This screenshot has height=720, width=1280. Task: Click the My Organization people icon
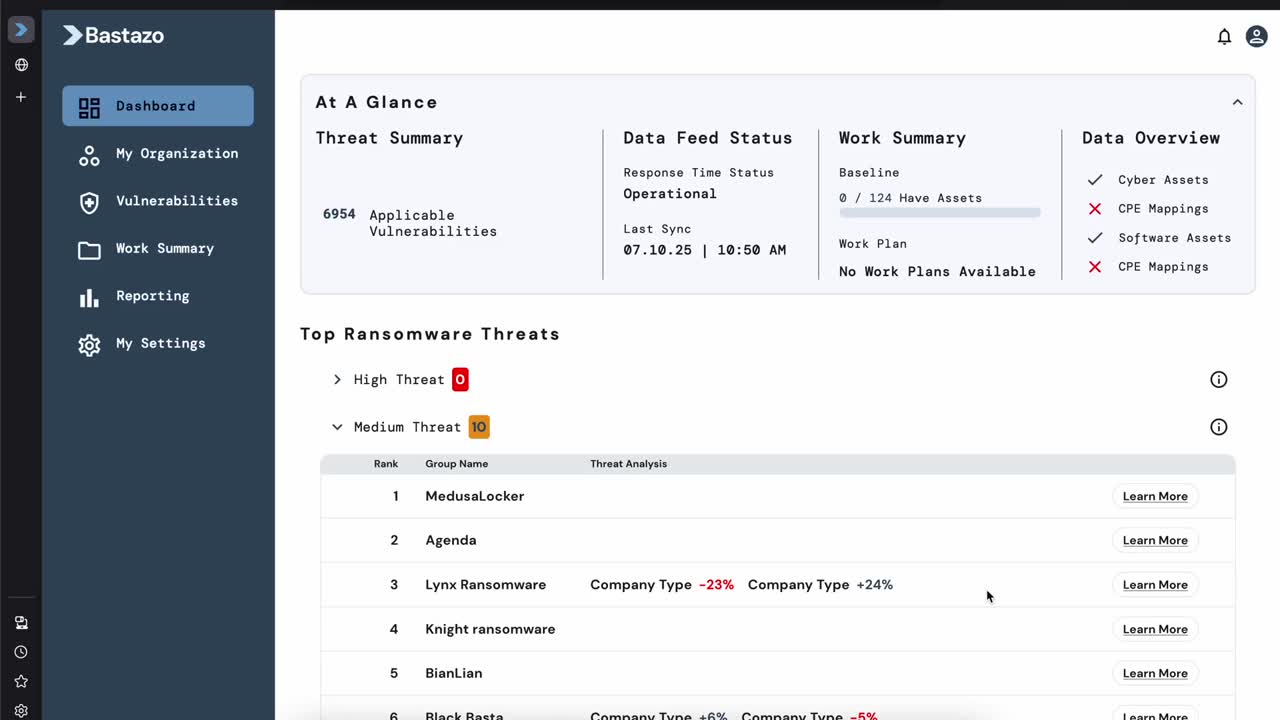pyautogui.click(x=89, y=154)
